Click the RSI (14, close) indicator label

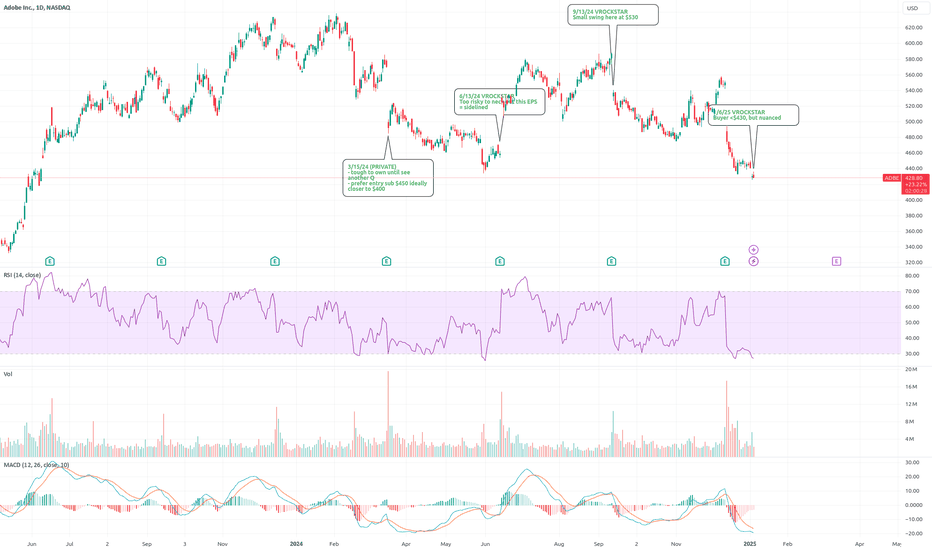(x=23, y=275)
